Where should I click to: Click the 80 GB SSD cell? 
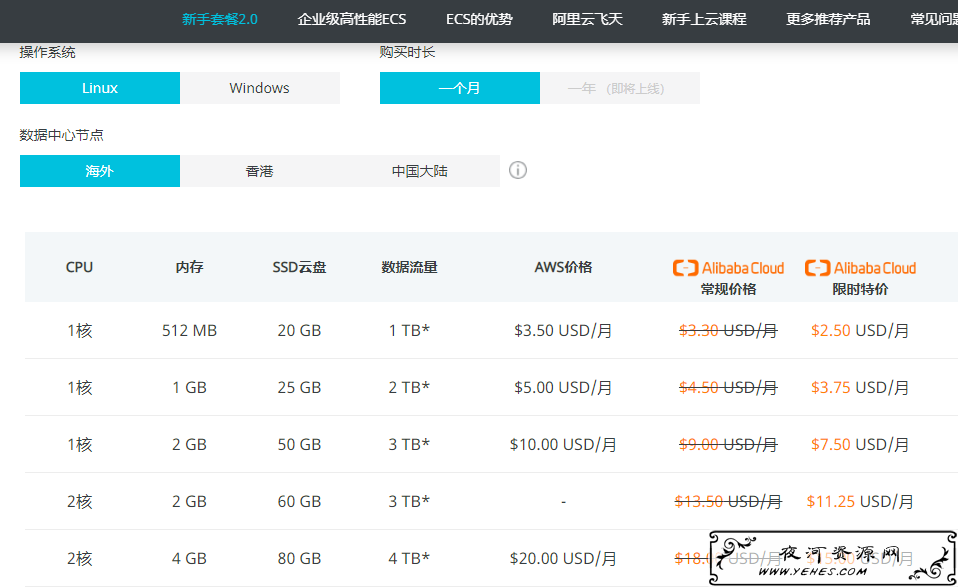point(299,558)
